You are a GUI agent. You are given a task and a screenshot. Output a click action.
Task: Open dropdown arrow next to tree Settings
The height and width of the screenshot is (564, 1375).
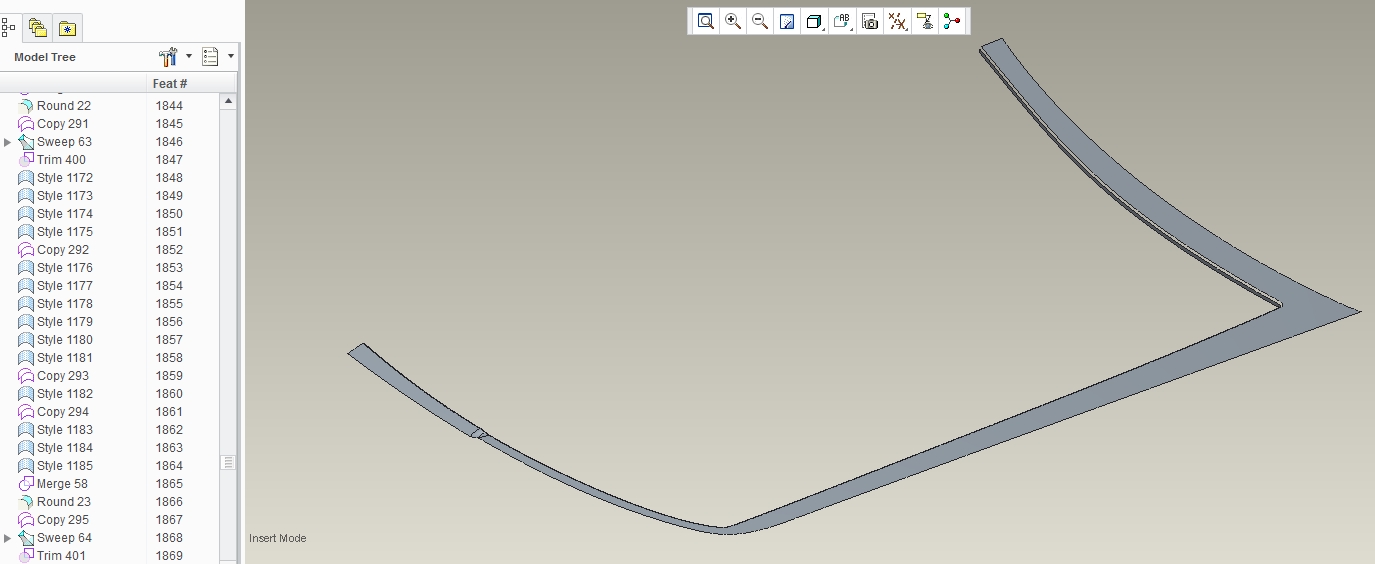tap(189, 57)
